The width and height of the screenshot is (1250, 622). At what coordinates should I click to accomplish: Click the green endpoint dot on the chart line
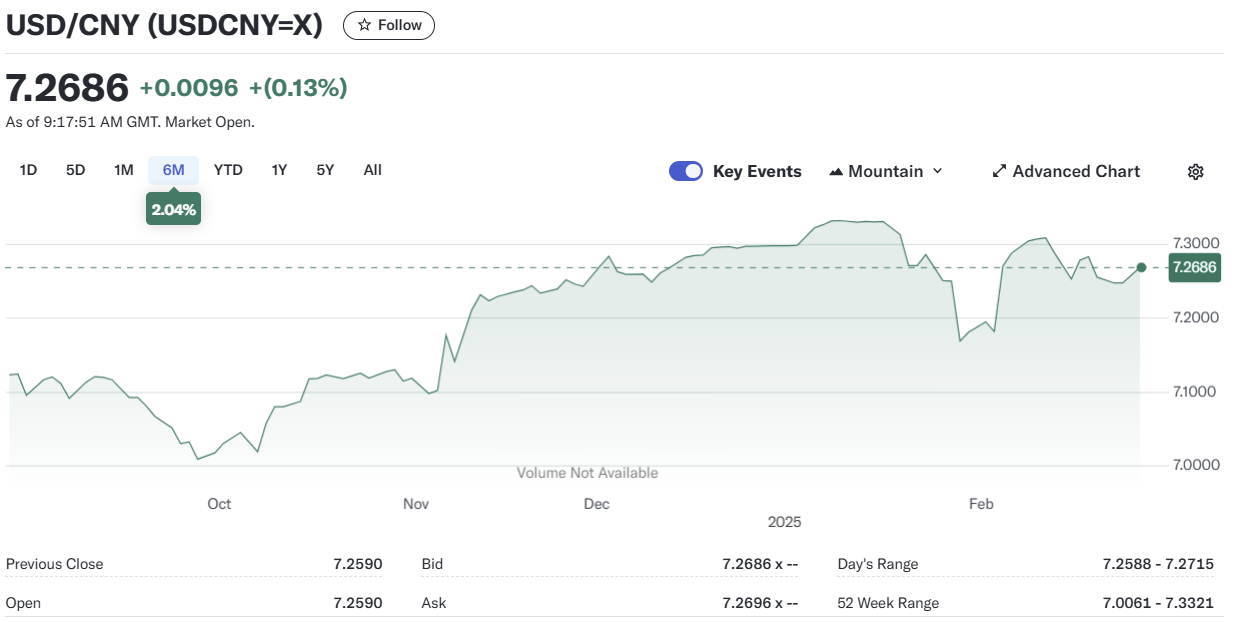[1142, 267]
